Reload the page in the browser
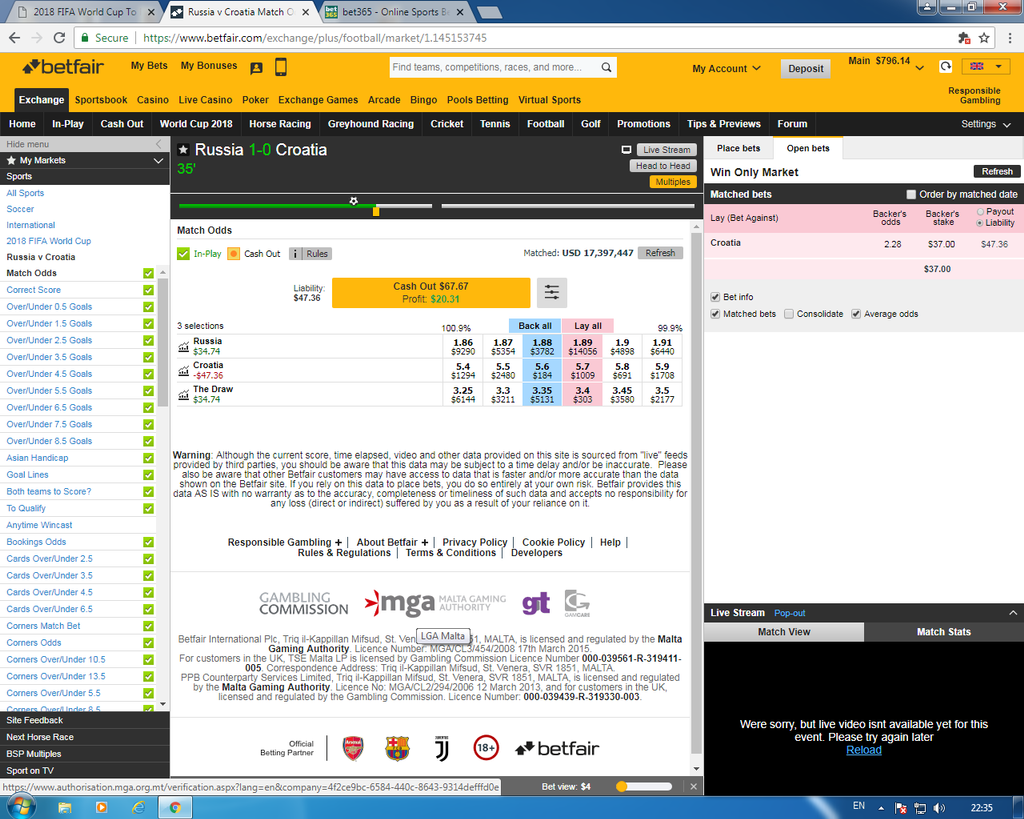Screen dimensions: 1024x819 [59, 38]
